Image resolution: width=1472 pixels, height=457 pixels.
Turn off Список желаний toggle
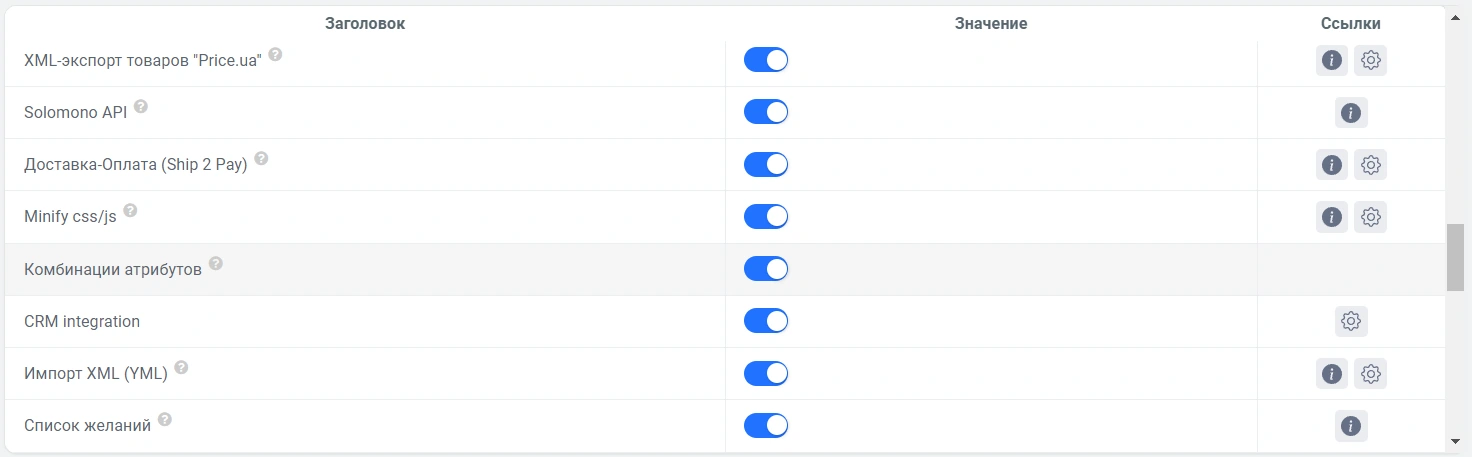pyautogui.click(x=766, y=426)
